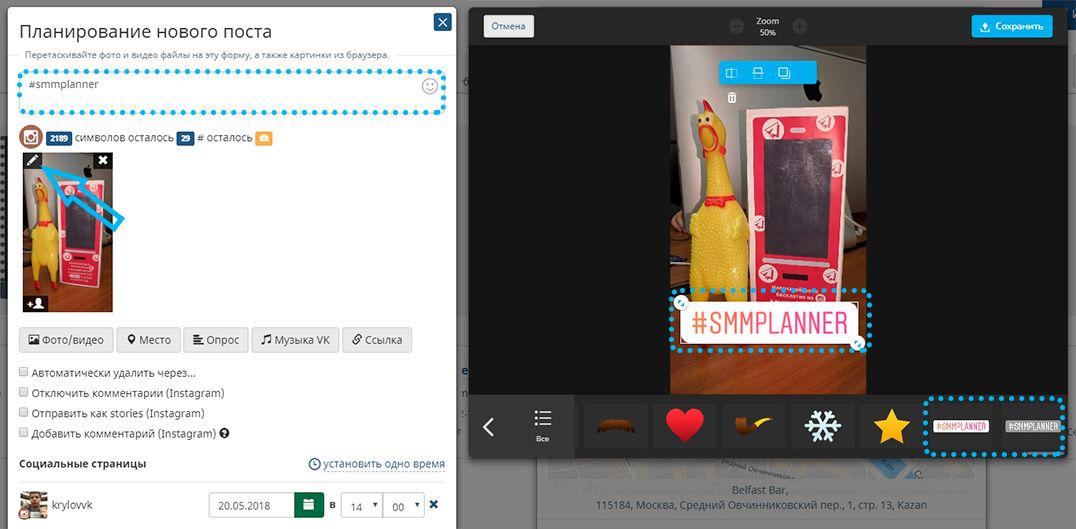Click the 2189 remaining characters counter
This screenshot has width=1076, height=529.
[59, 139]
